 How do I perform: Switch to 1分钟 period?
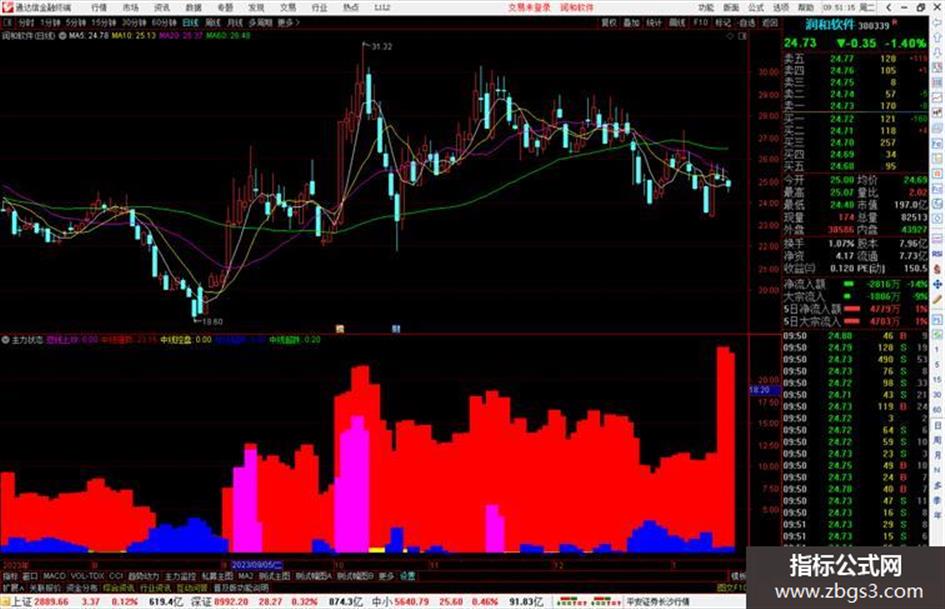tap(50, 22)
